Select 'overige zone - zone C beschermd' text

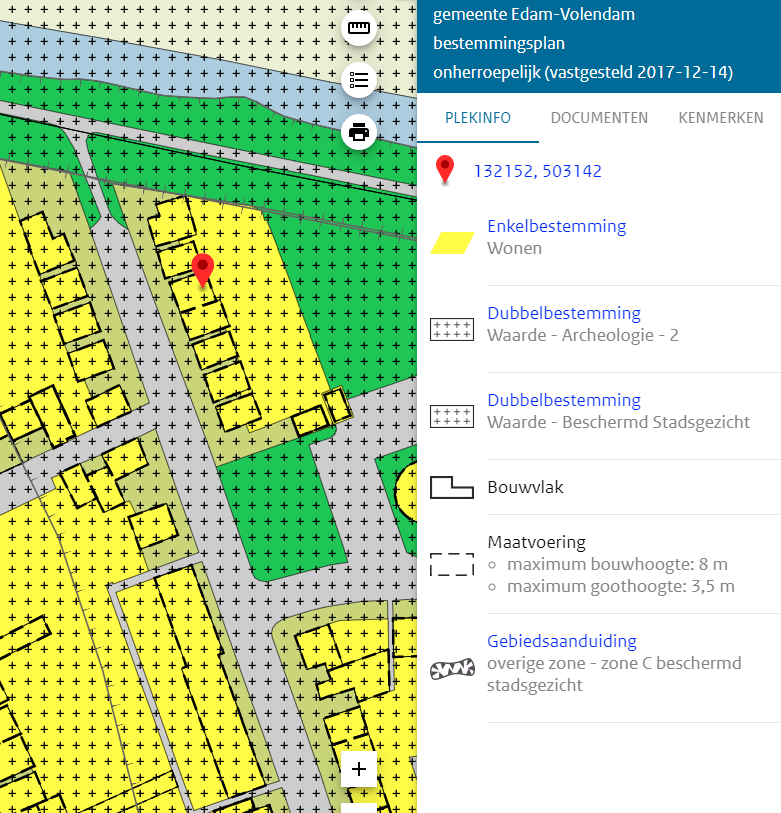[614, 663]
